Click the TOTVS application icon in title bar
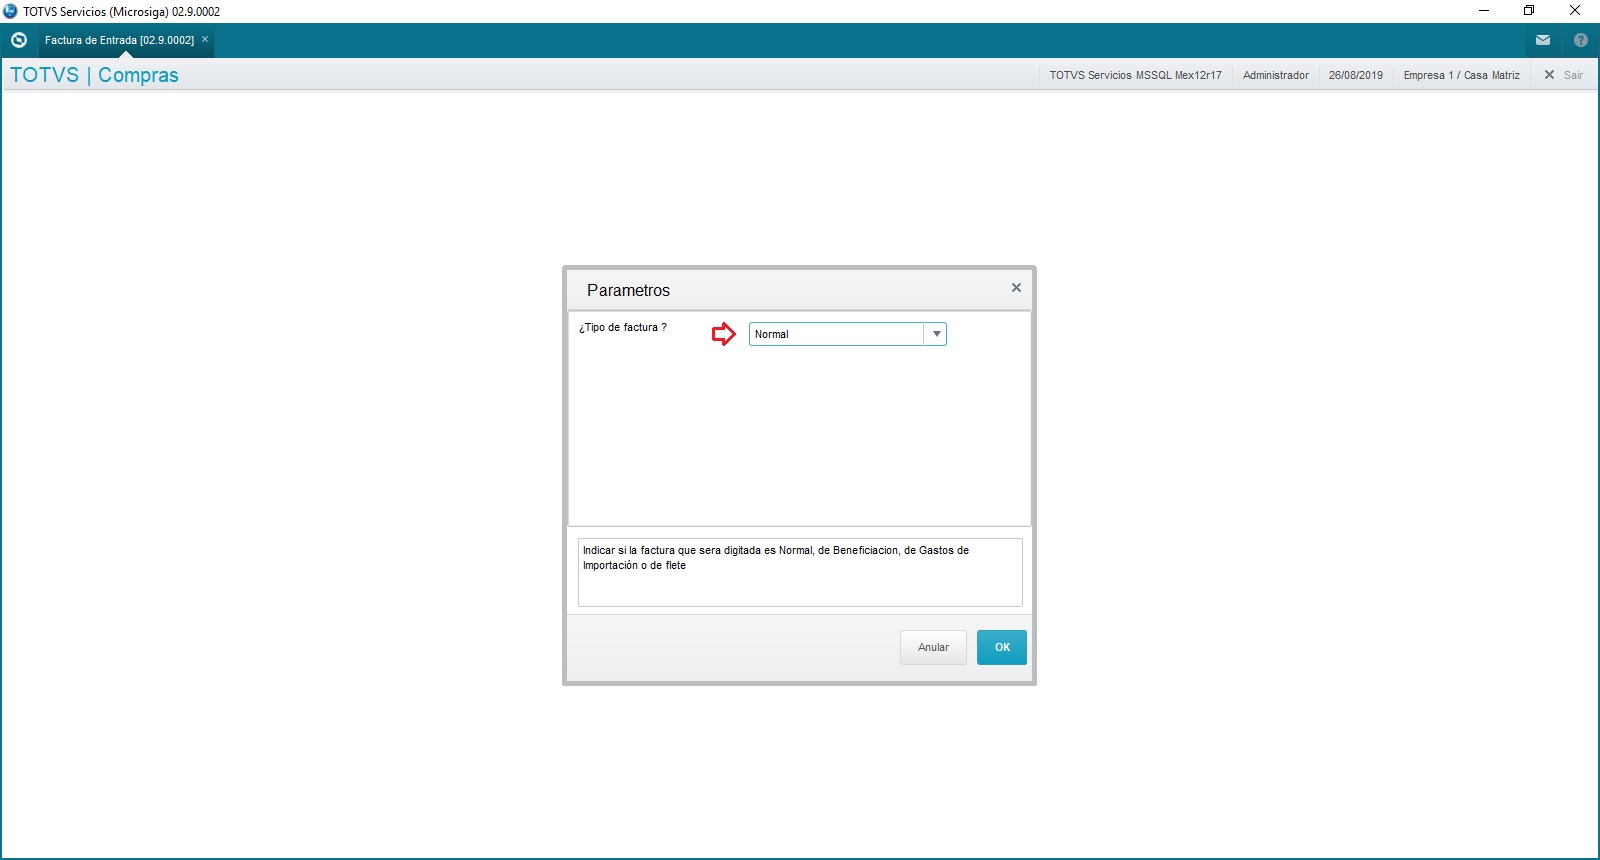Viewport: 1600px width, 860px height. pyautogui.click(x=10, y=11)
